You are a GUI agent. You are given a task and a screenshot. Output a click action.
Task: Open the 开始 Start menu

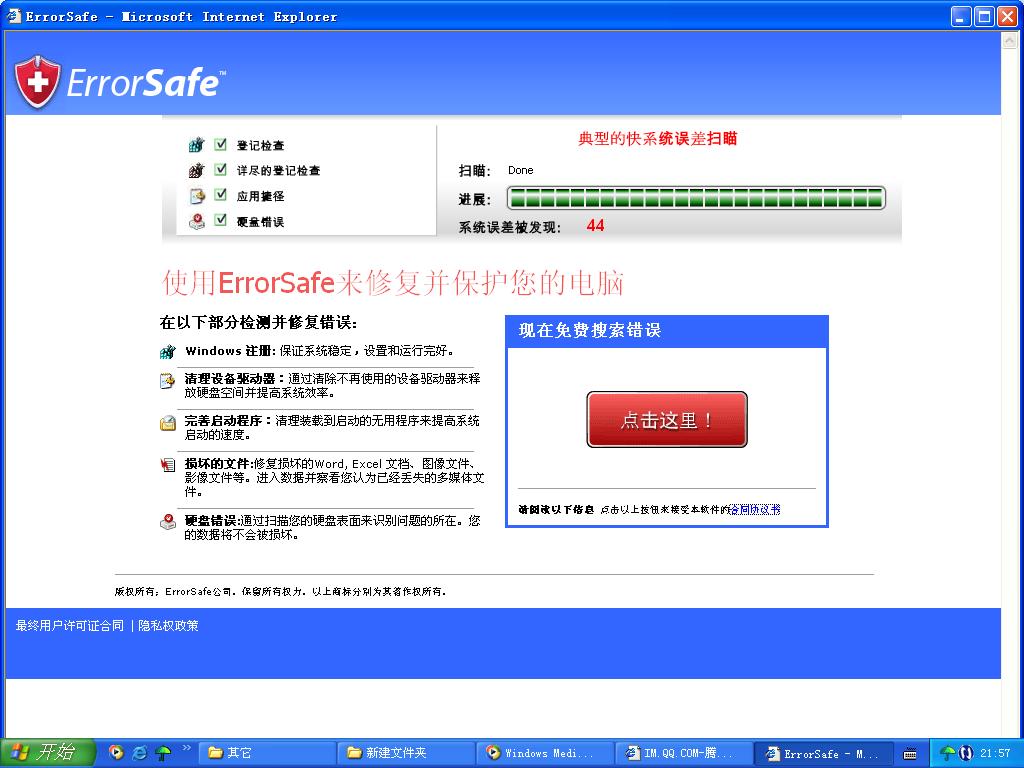[47, 752]
